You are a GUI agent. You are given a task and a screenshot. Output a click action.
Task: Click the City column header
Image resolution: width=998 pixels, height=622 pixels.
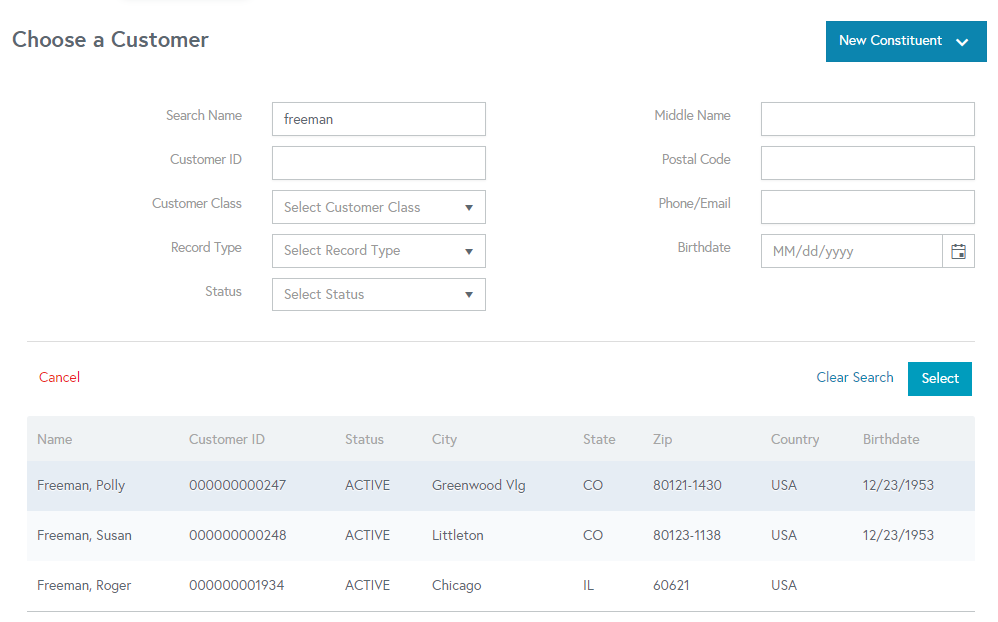[444, 439]
